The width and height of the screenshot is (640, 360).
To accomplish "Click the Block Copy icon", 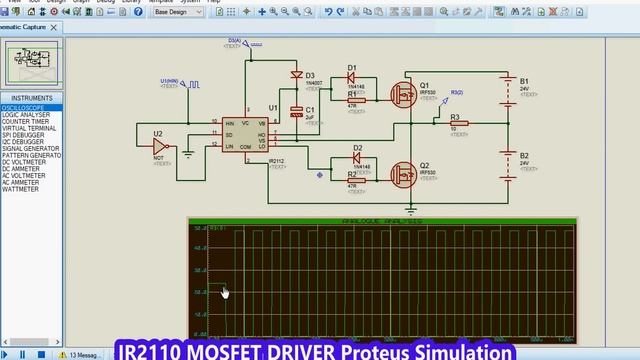I will tap(394, 12).
